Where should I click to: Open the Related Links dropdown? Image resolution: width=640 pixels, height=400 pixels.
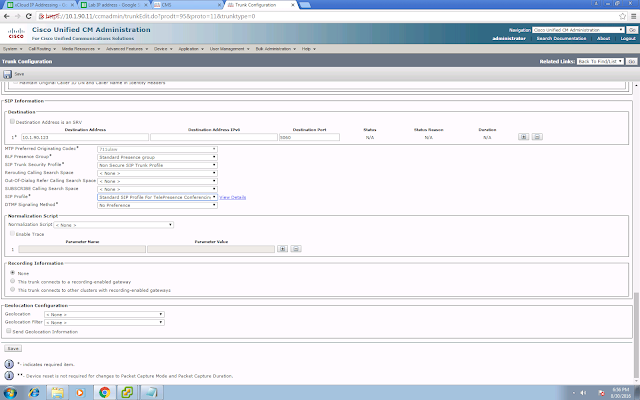600,61
